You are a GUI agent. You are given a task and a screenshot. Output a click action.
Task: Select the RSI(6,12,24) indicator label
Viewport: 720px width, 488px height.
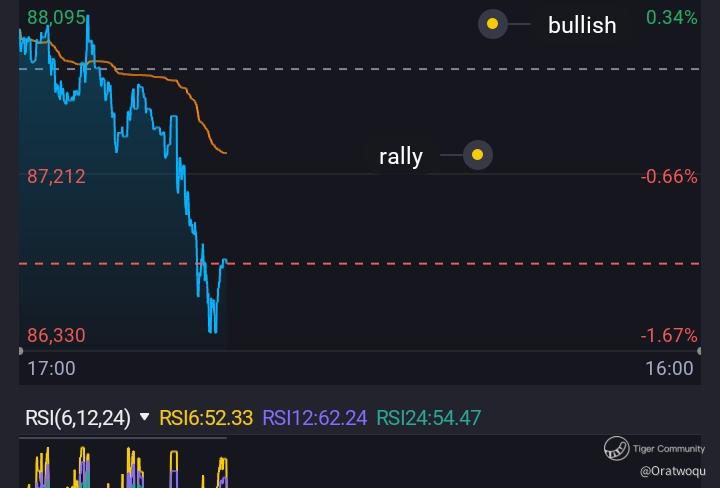78,418
